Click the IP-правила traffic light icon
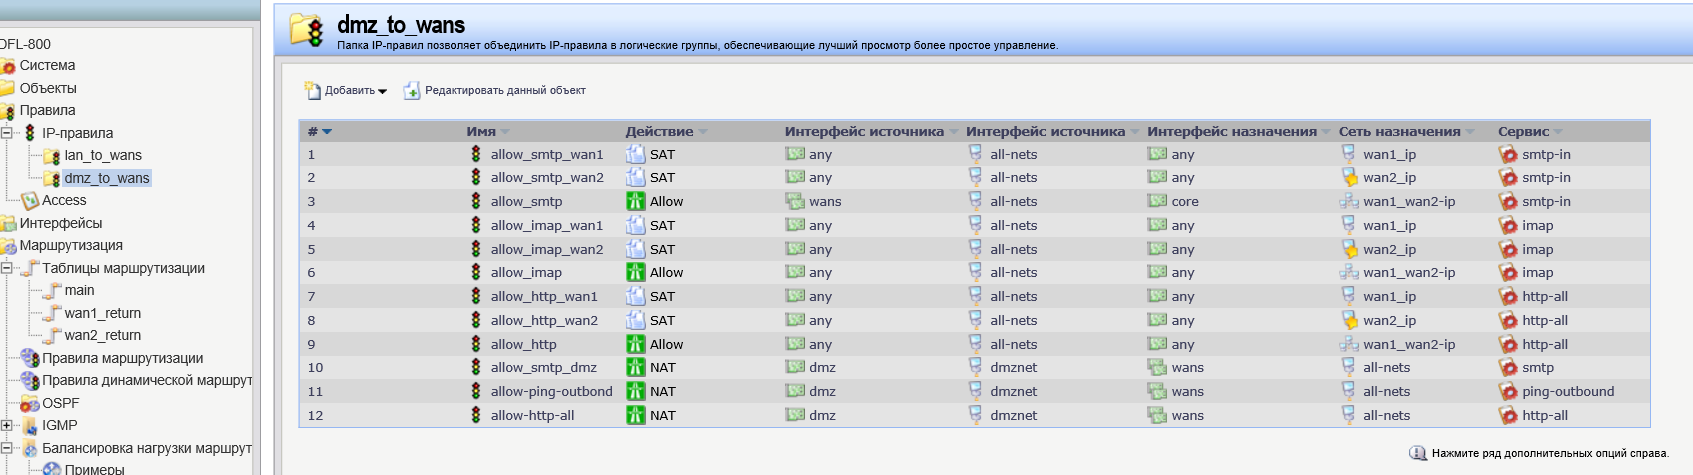 pyautogui.click(x=30, y=133)
